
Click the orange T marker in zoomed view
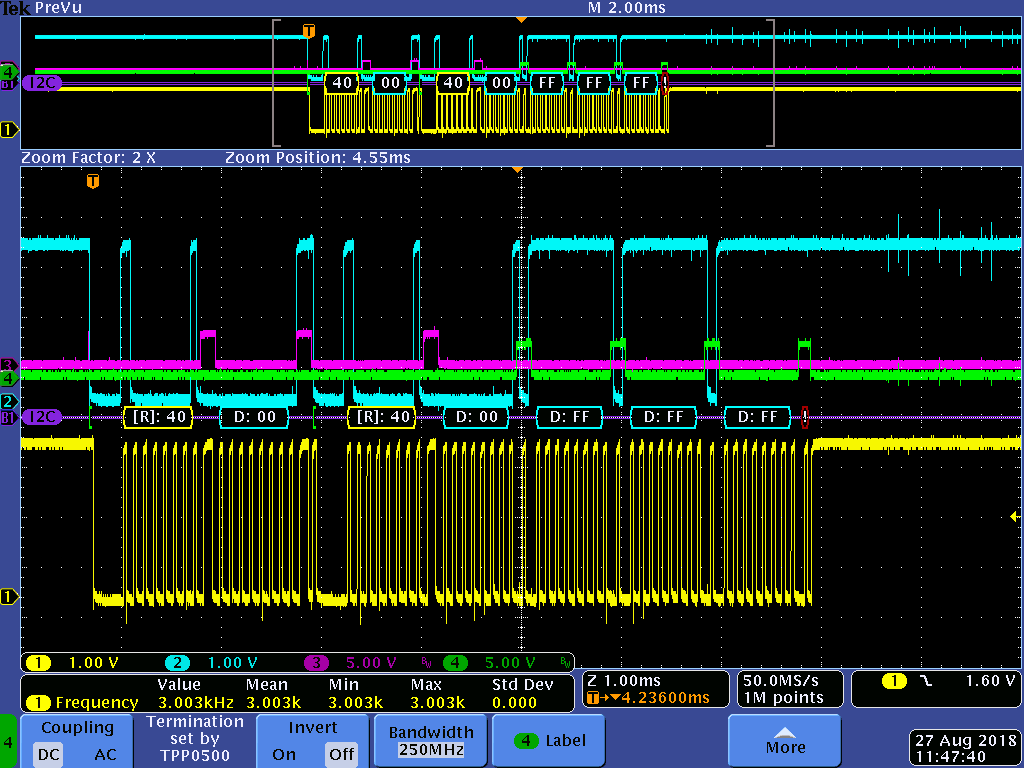pyautogui.click(x=93, y=181)
